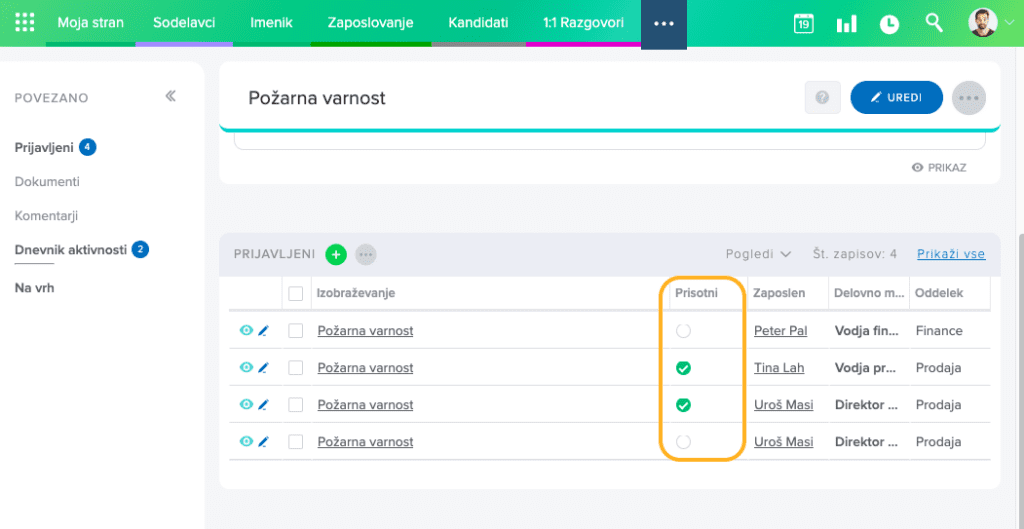Image resolution: width=1024 pixels, height=529 pixels.
Task: Jump to Dokumenti in sidebar
Action: [47, 182]
